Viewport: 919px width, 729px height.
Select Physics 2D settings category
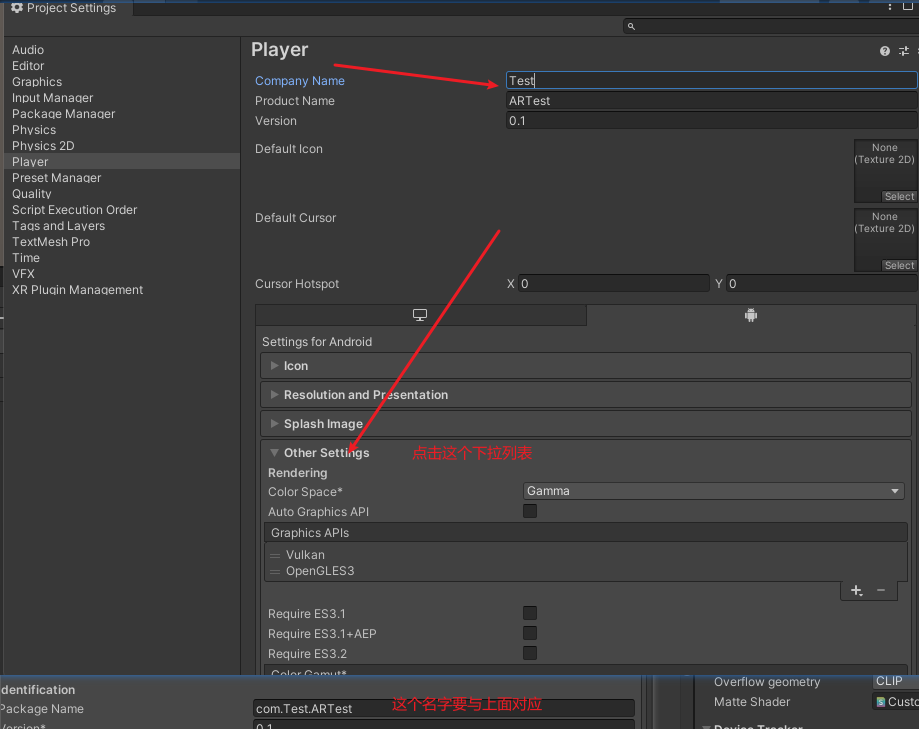(x=43, y=145)
